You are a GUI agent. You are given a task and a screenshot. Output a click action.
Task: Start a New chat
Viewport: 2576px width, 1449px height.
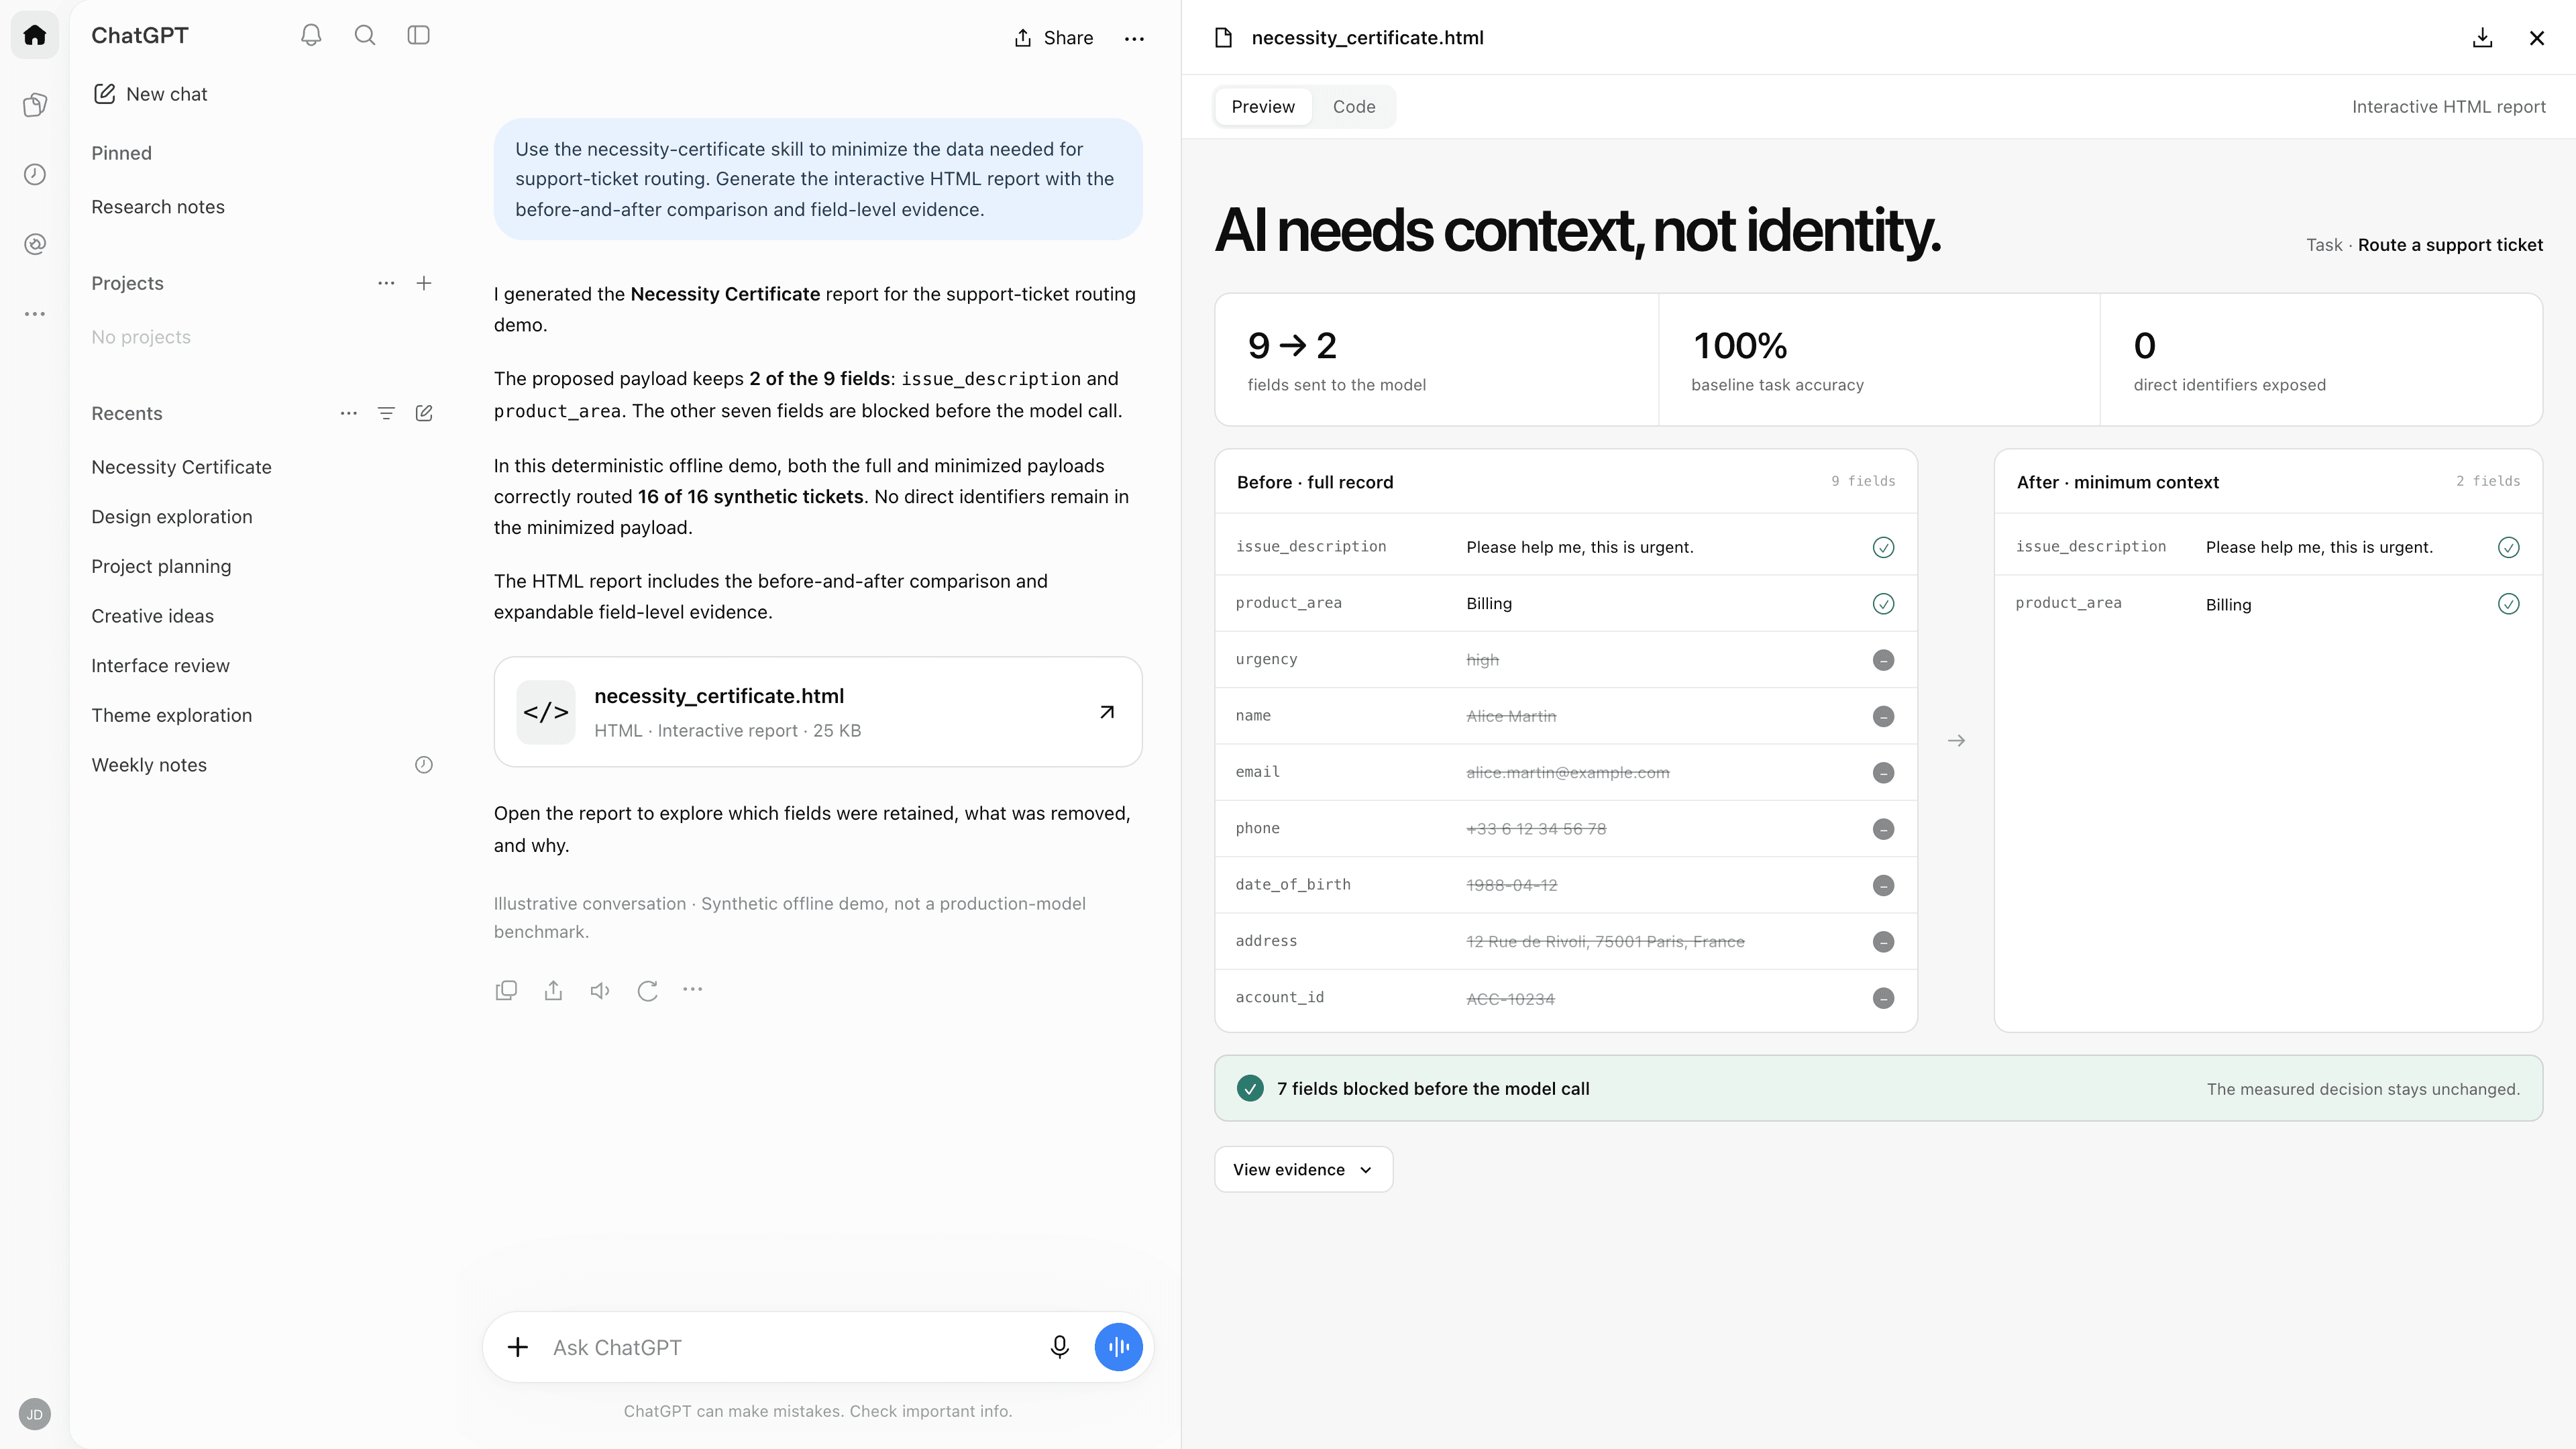click(x=150, y=94)
